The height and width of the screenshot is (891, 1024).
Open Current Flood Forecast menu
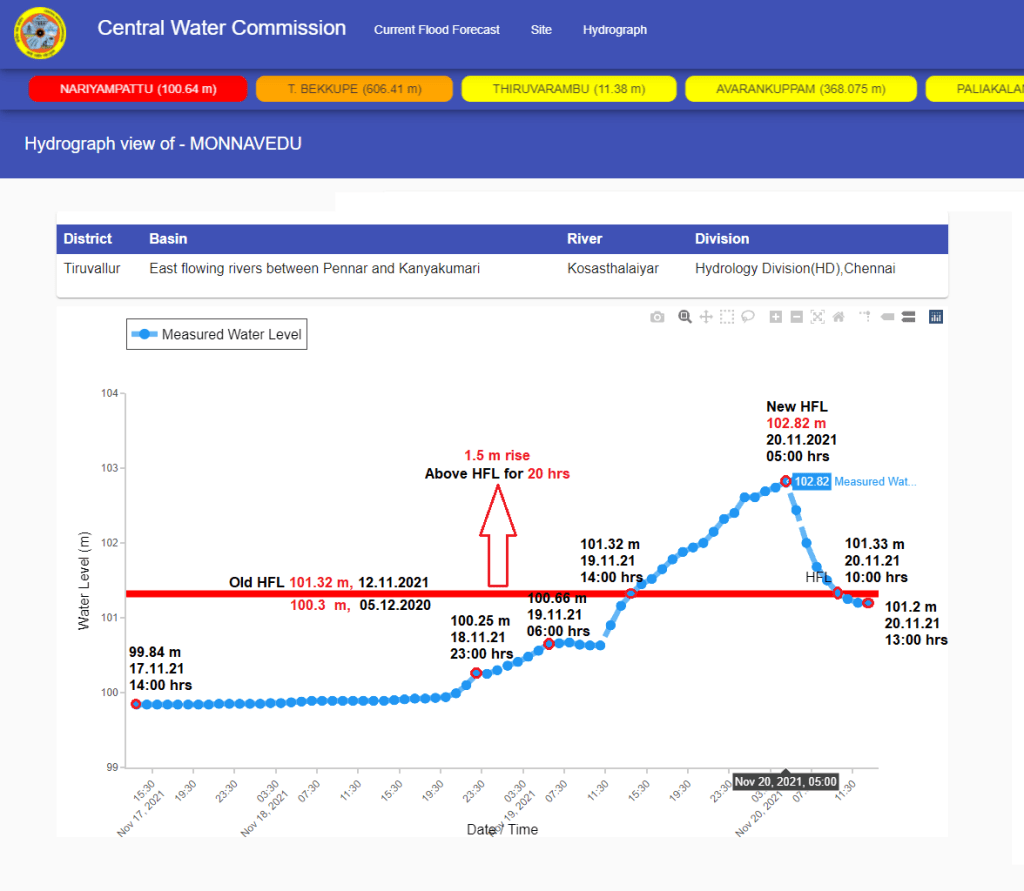tap(437, 30)
